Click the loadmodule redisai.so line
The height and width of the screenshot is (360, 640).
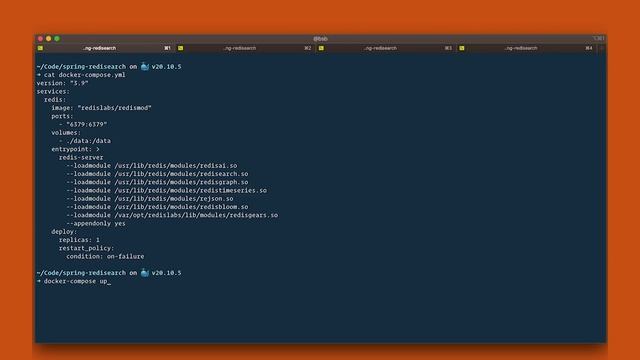[x=152, y=165]
